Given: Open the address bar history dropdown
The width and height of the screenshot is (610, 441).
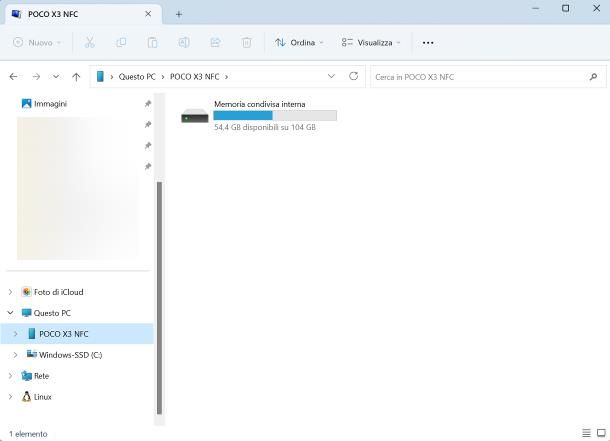Looking at the screenshot, I should (331, 76).
